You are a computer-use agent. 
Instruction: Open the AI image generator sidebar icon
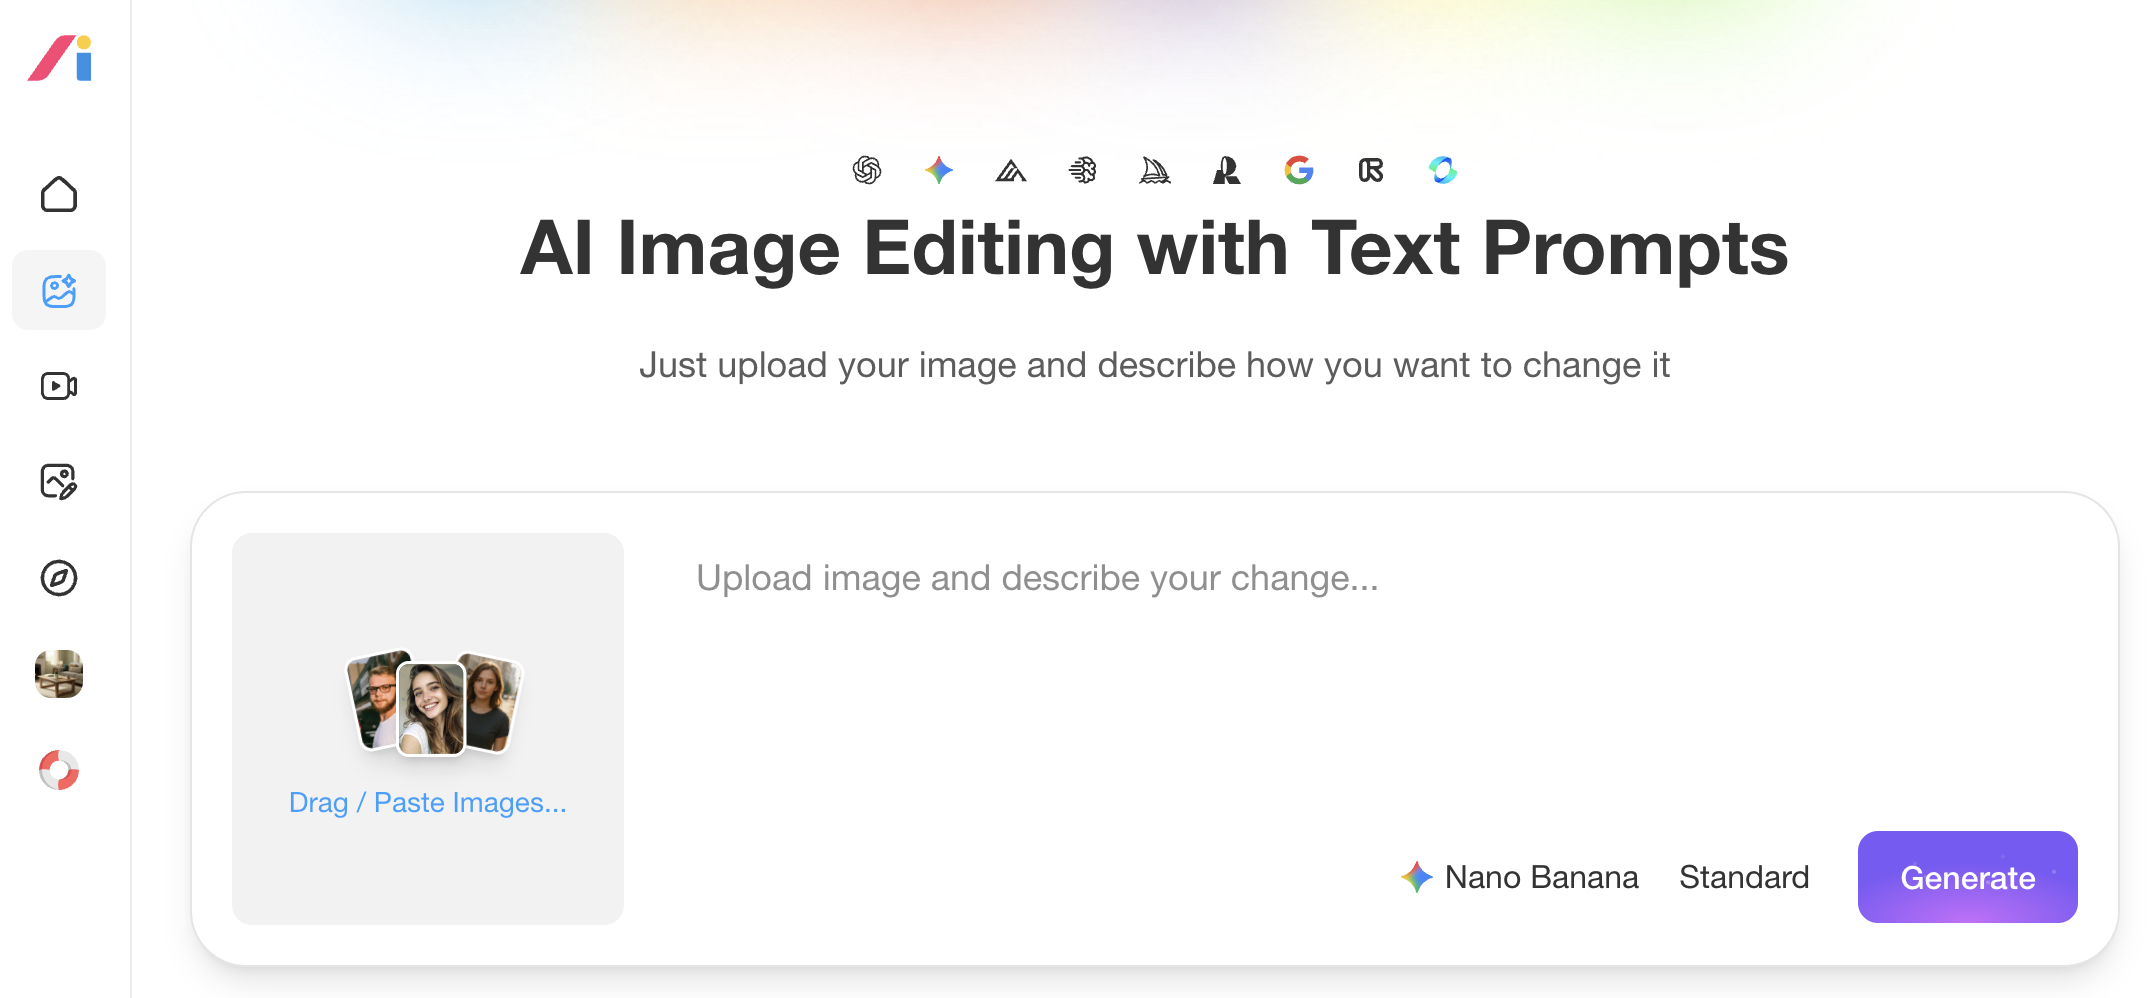(x=59, y=290)
